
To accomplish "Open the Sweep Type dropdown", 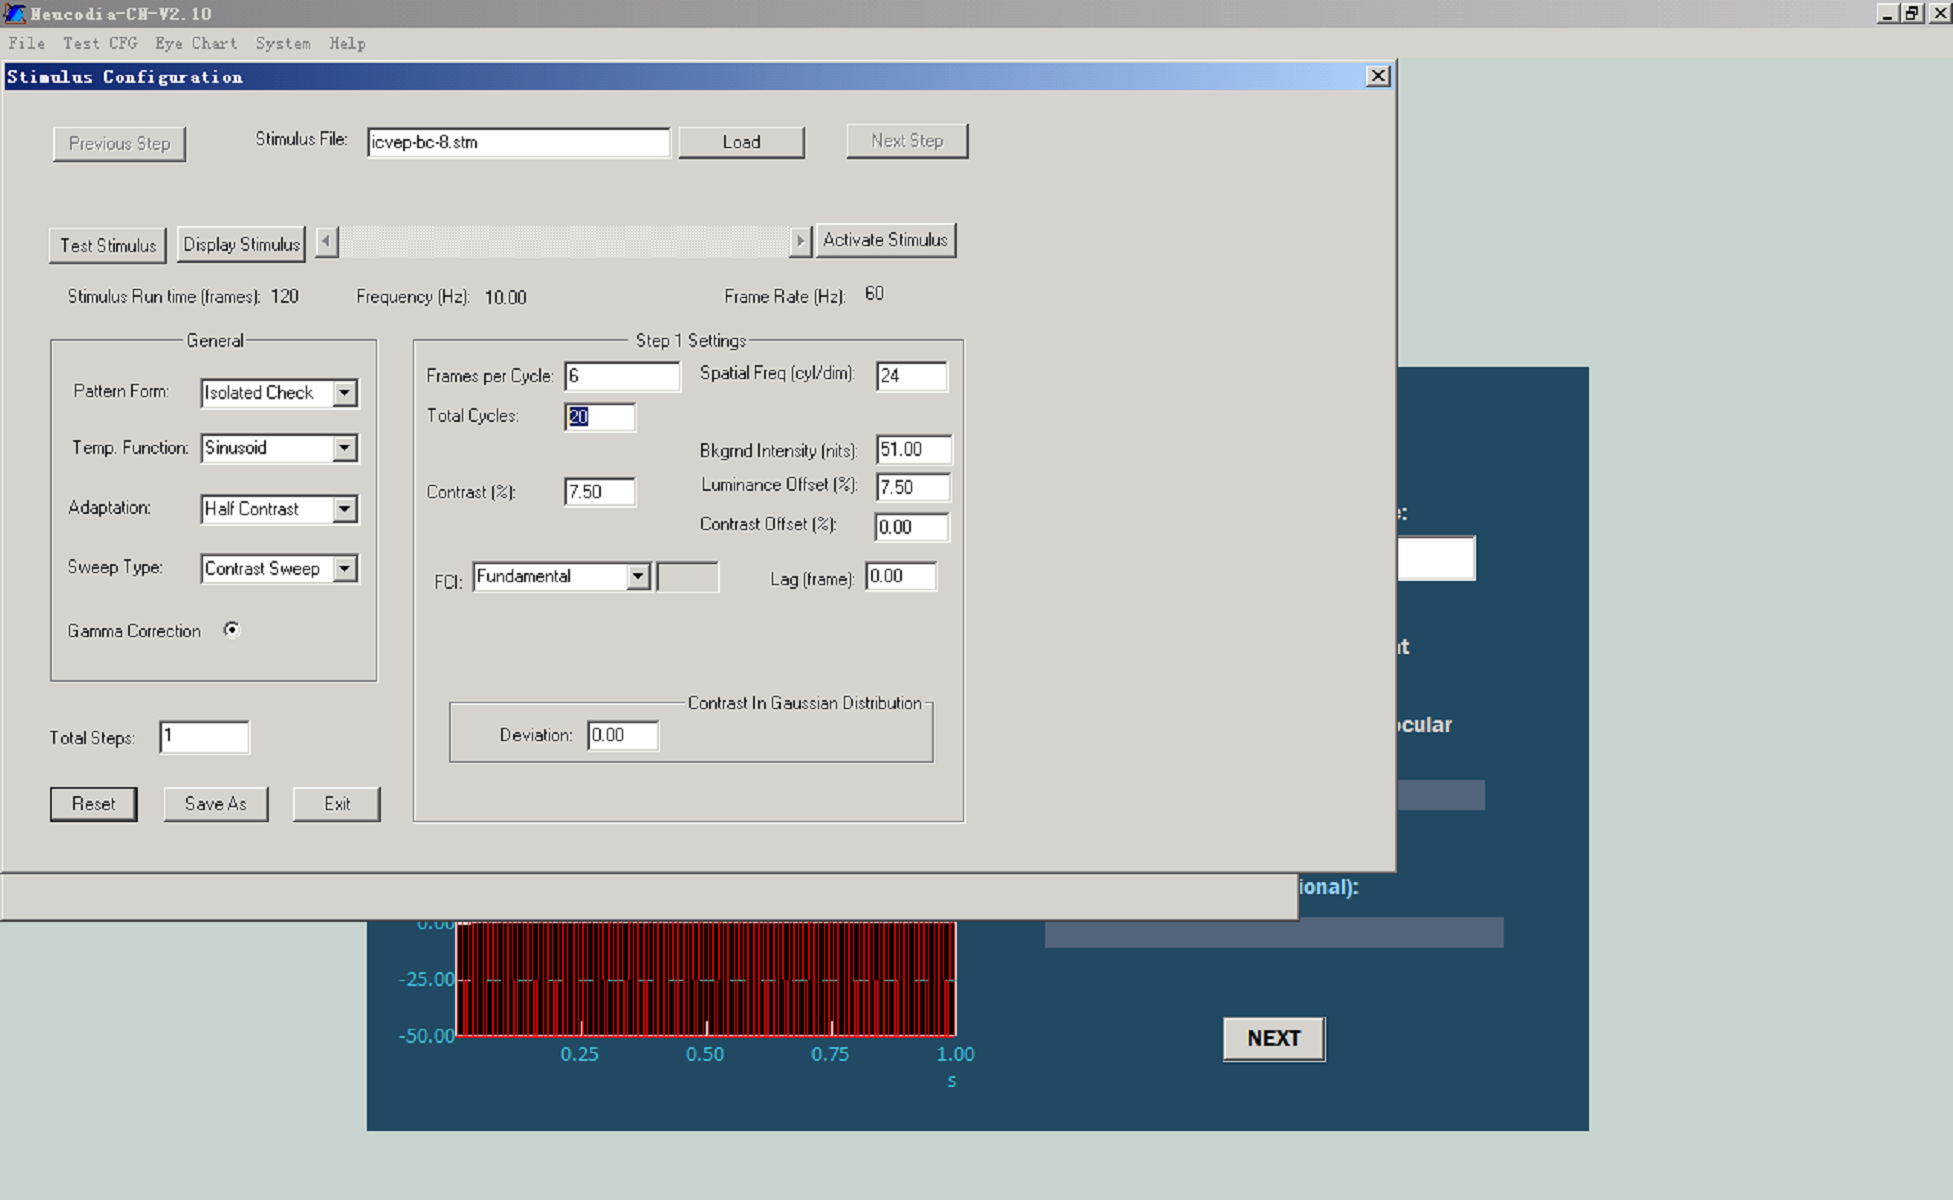I will (x=345, y=569).
